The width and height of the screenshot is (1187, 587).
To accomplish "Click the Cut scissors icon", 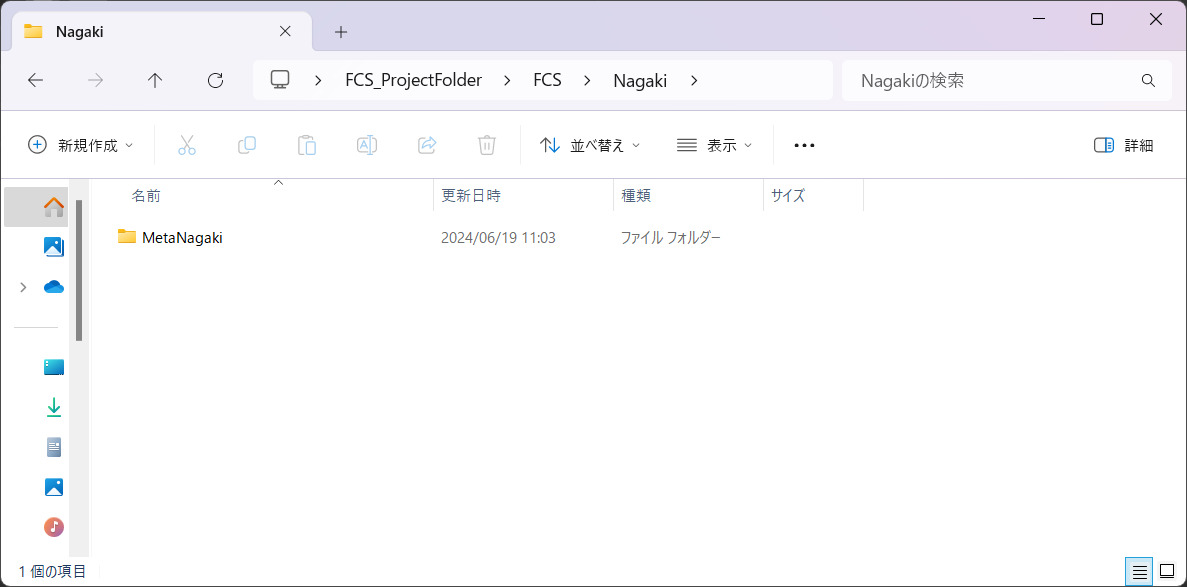I will tap(187, 145).
